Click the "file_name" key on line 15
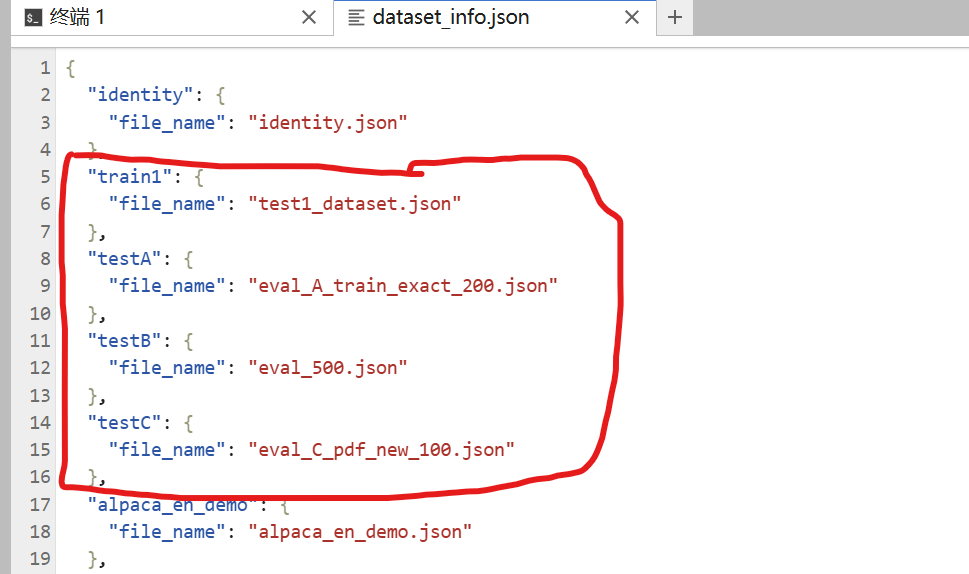This screenshot has width=969, height=574. [167, 450]
